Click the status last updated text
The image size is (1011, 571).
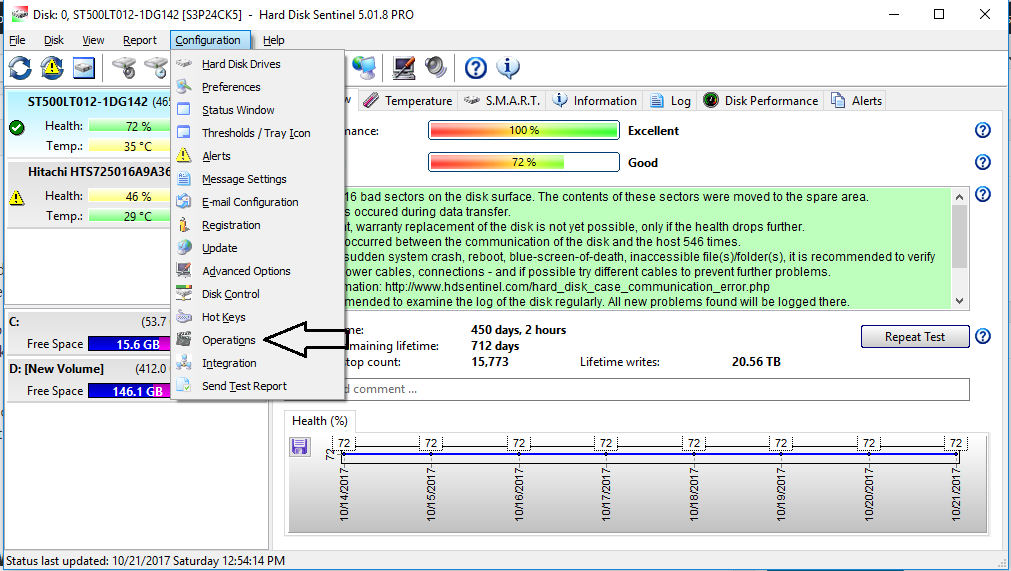[146, 561]
